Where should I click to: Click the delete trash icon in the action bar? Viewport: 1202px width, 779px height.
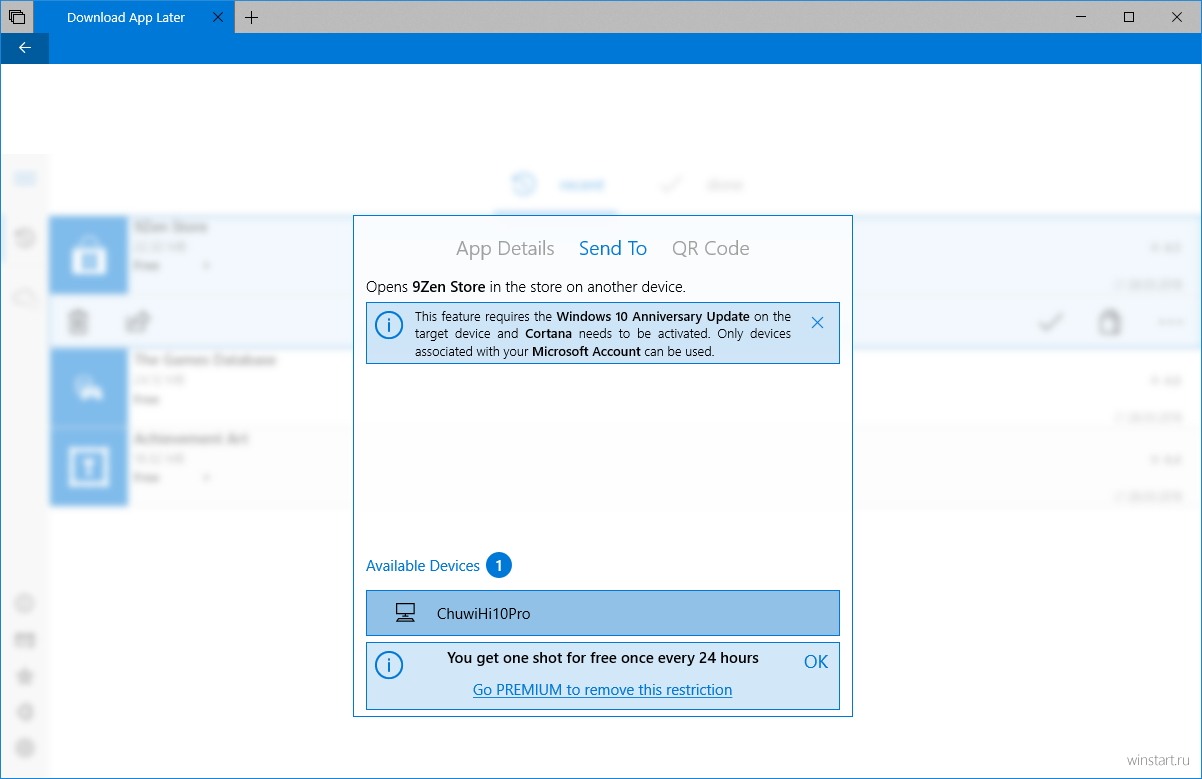78,322
